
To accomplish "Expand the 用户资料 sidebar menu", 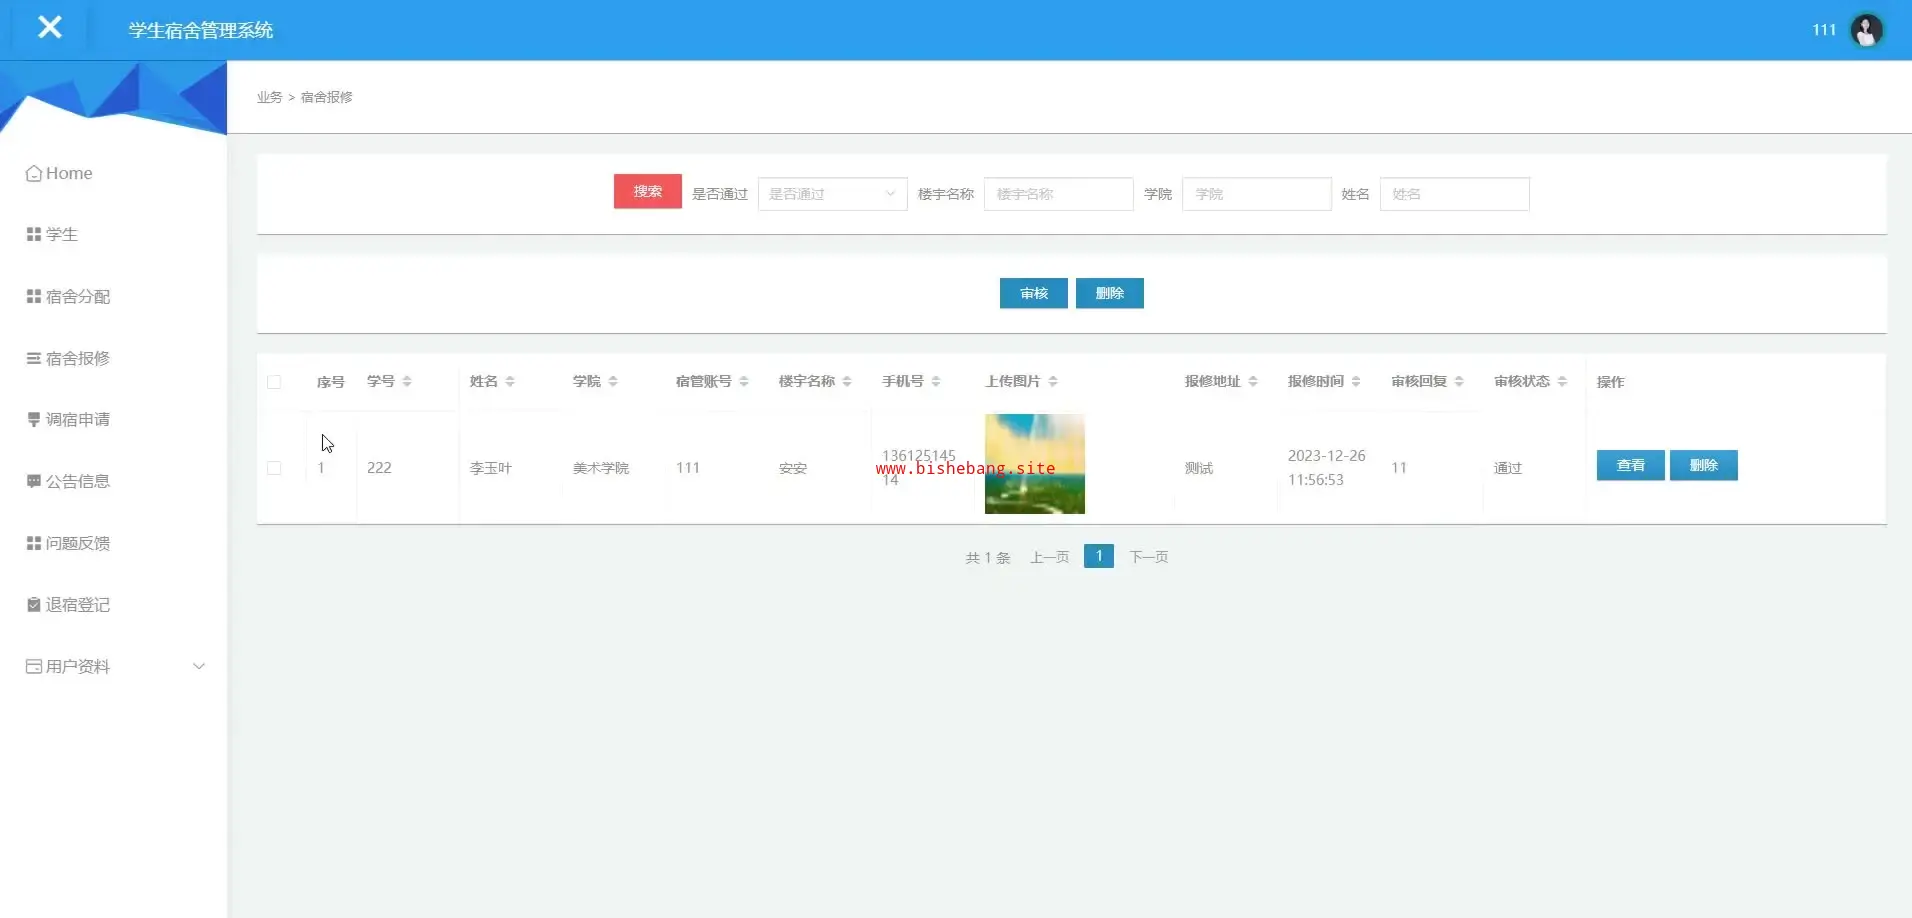I will click(x=198, y=666).
